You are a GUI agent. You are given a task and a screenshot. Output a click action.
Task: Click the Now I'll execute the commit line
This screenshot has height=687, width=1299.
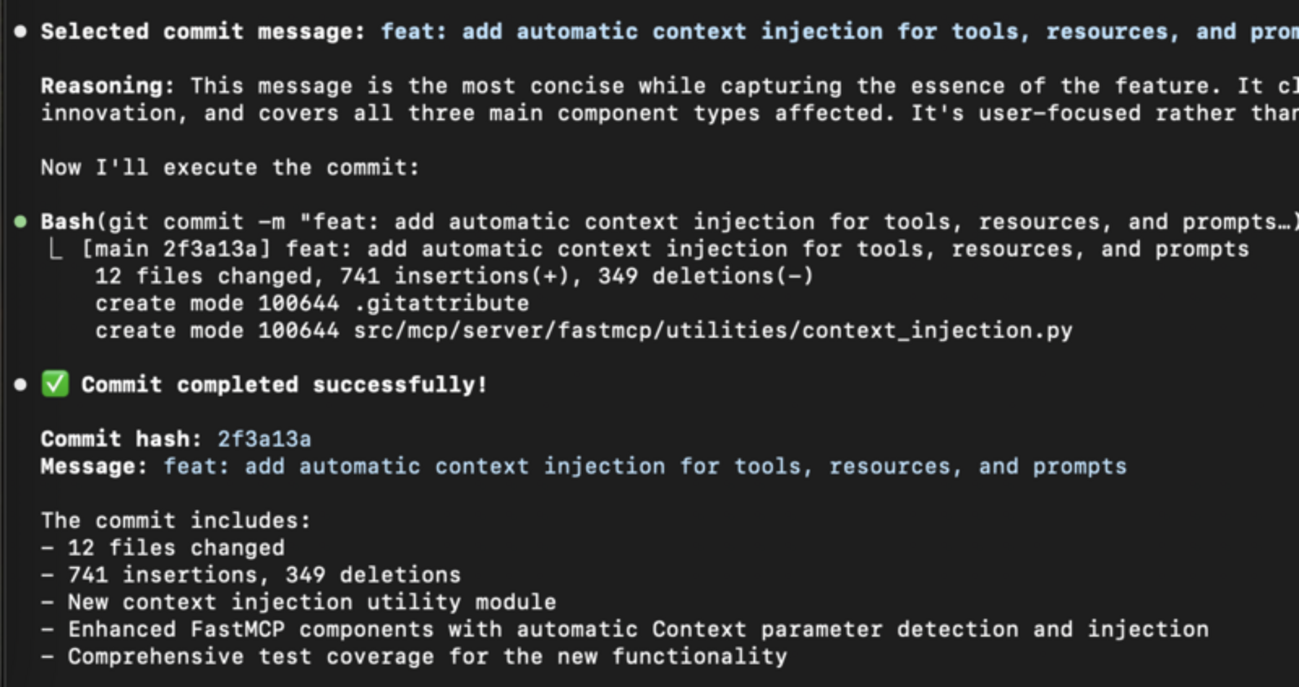click(230, 167)
